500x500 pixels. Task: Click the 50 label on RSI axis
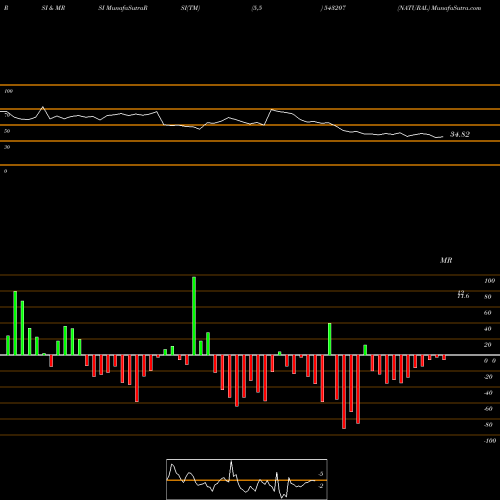point(7,131)
